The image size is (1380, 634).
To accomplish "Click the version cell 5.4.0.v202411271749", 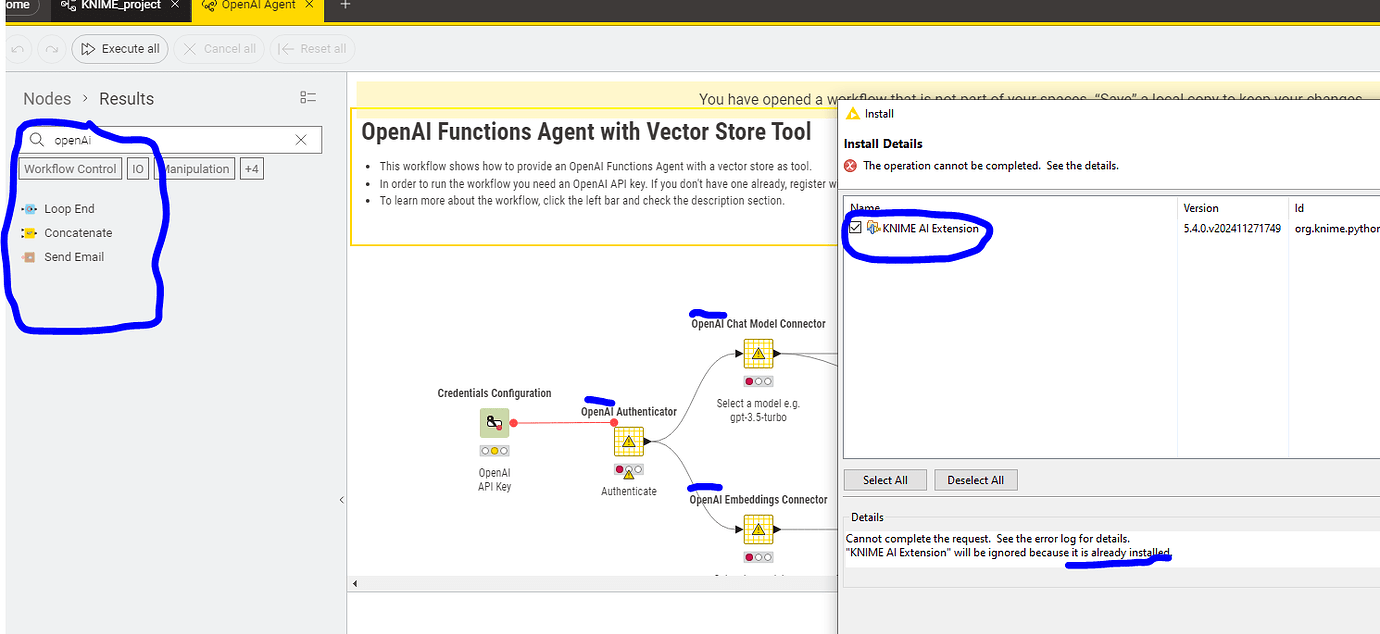I will tap(1233, 229).
